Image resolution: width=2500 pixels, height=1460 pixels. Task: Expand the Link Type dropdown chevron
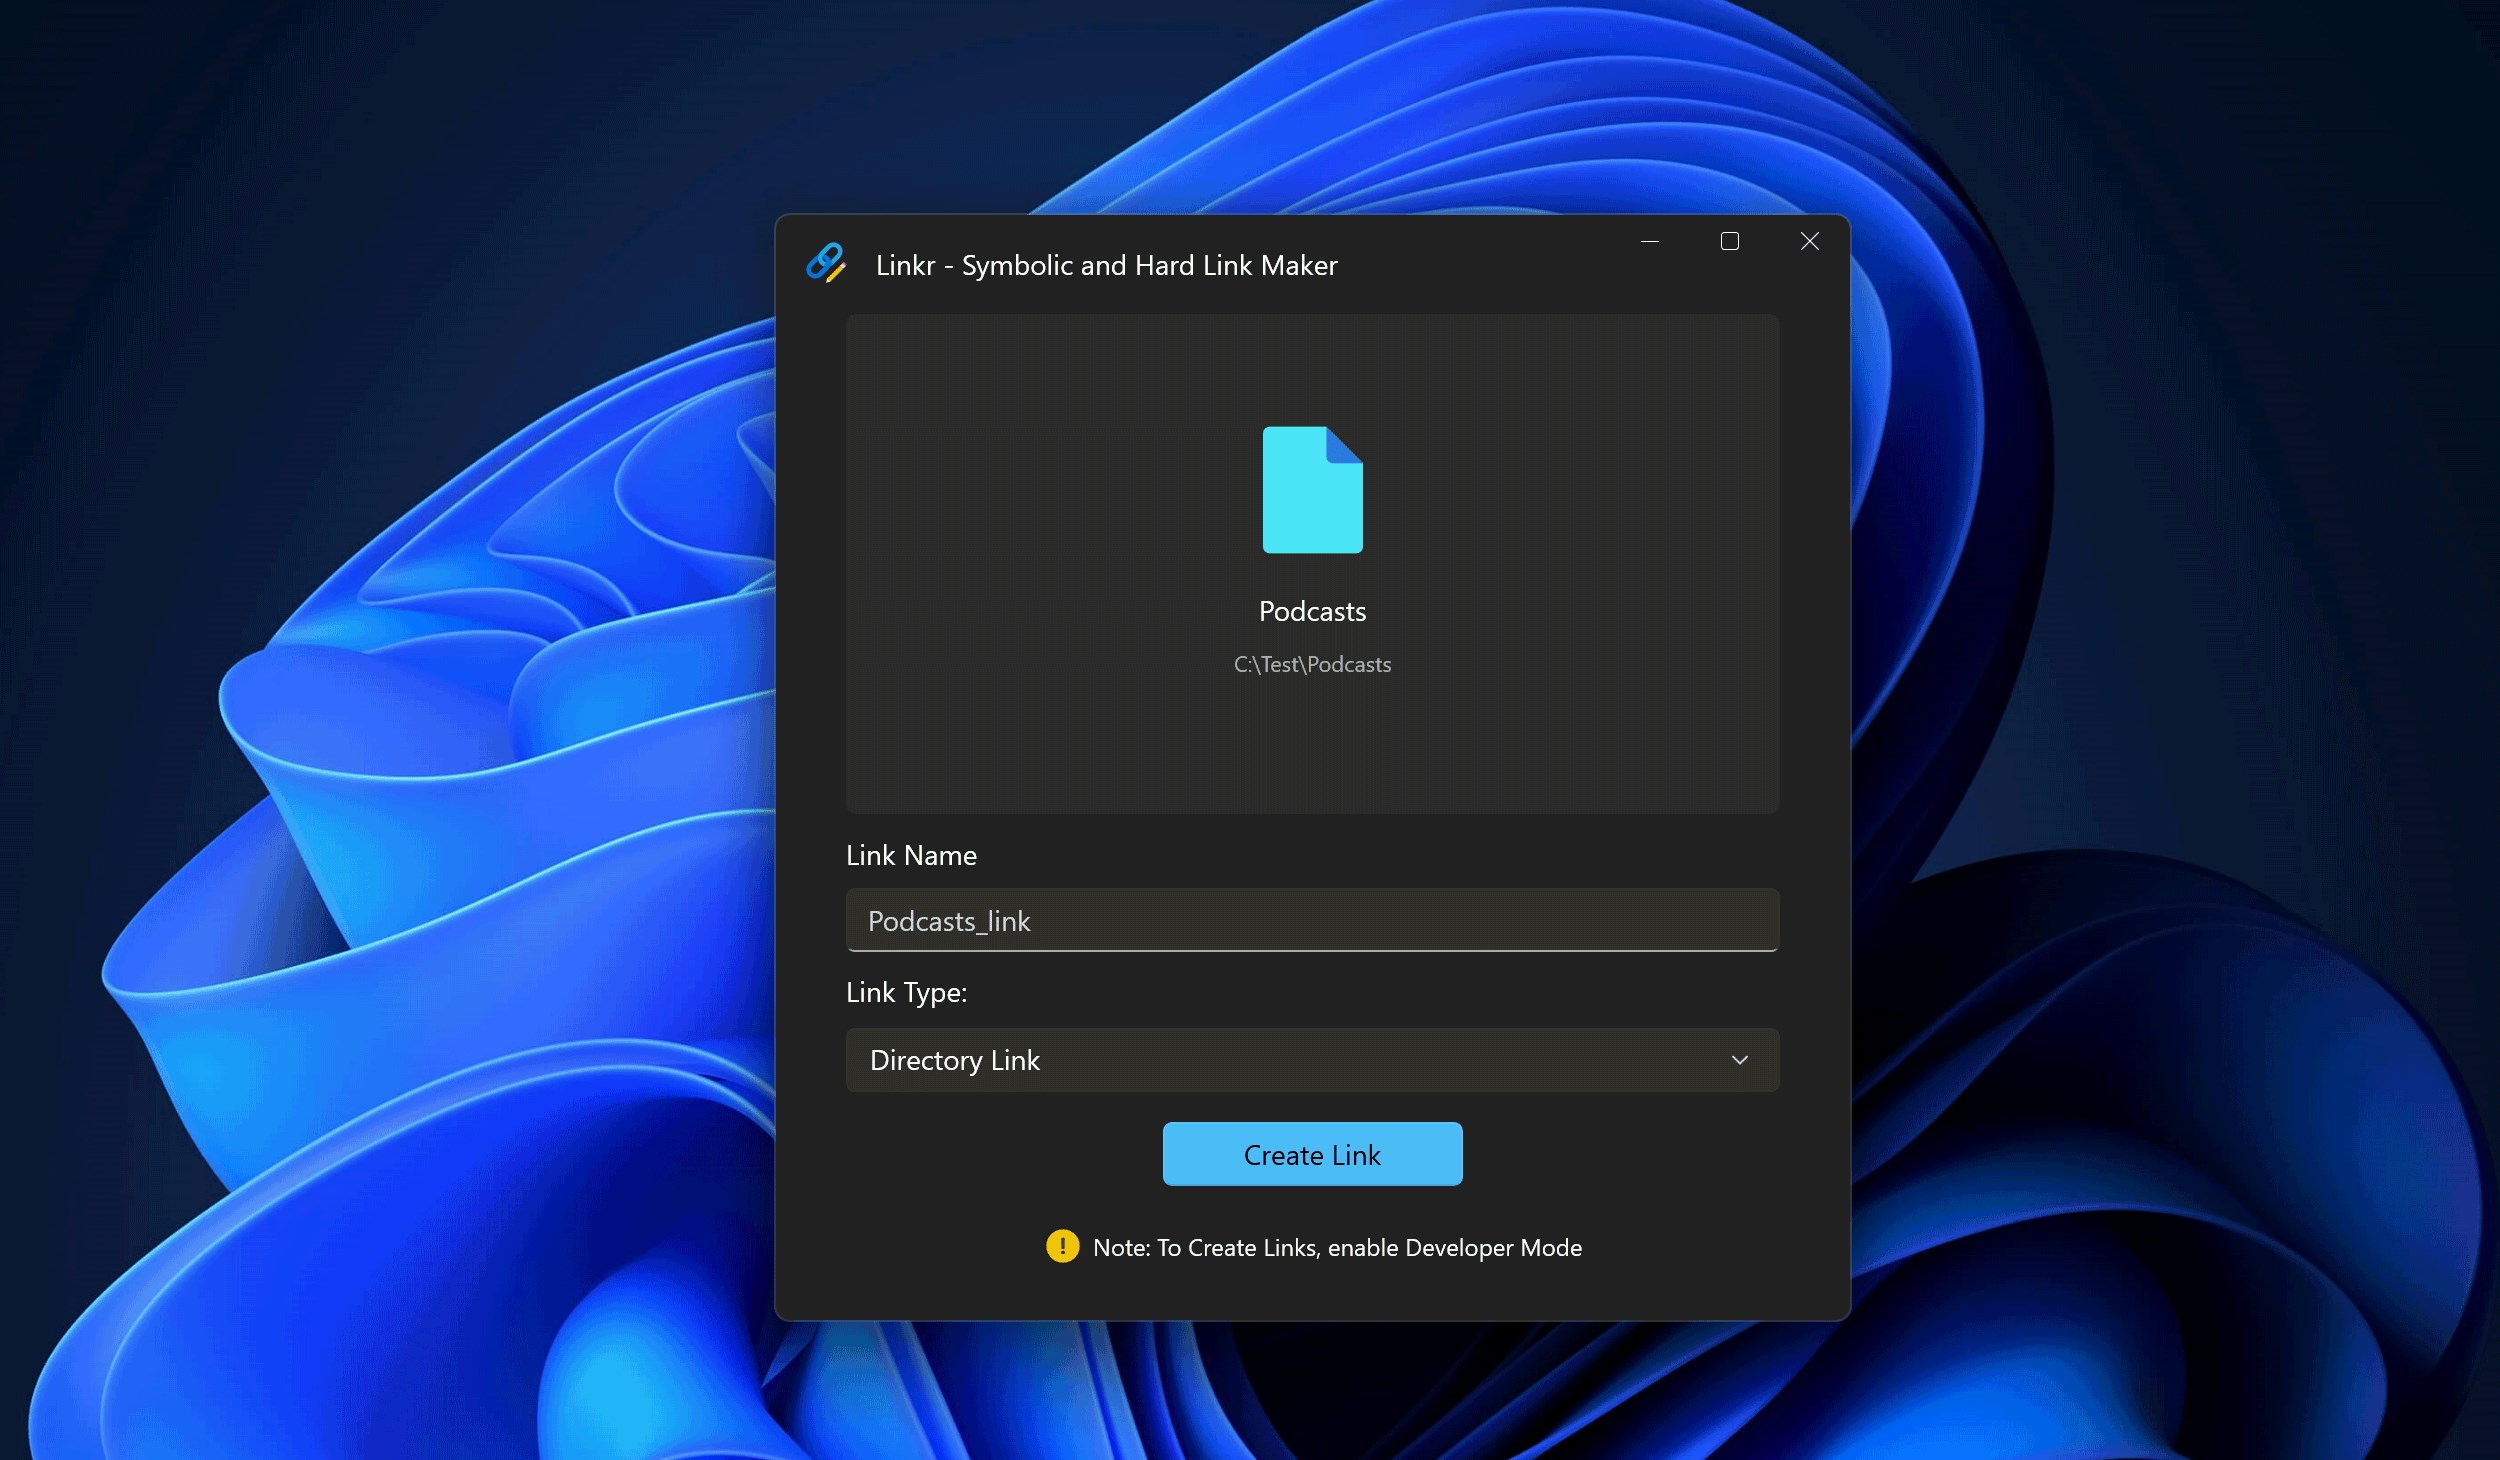point(1739,1060)
